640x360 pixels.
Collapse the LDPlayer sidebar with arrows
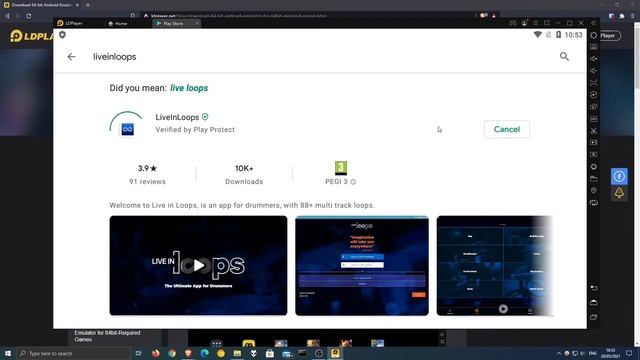click(593, 23)
